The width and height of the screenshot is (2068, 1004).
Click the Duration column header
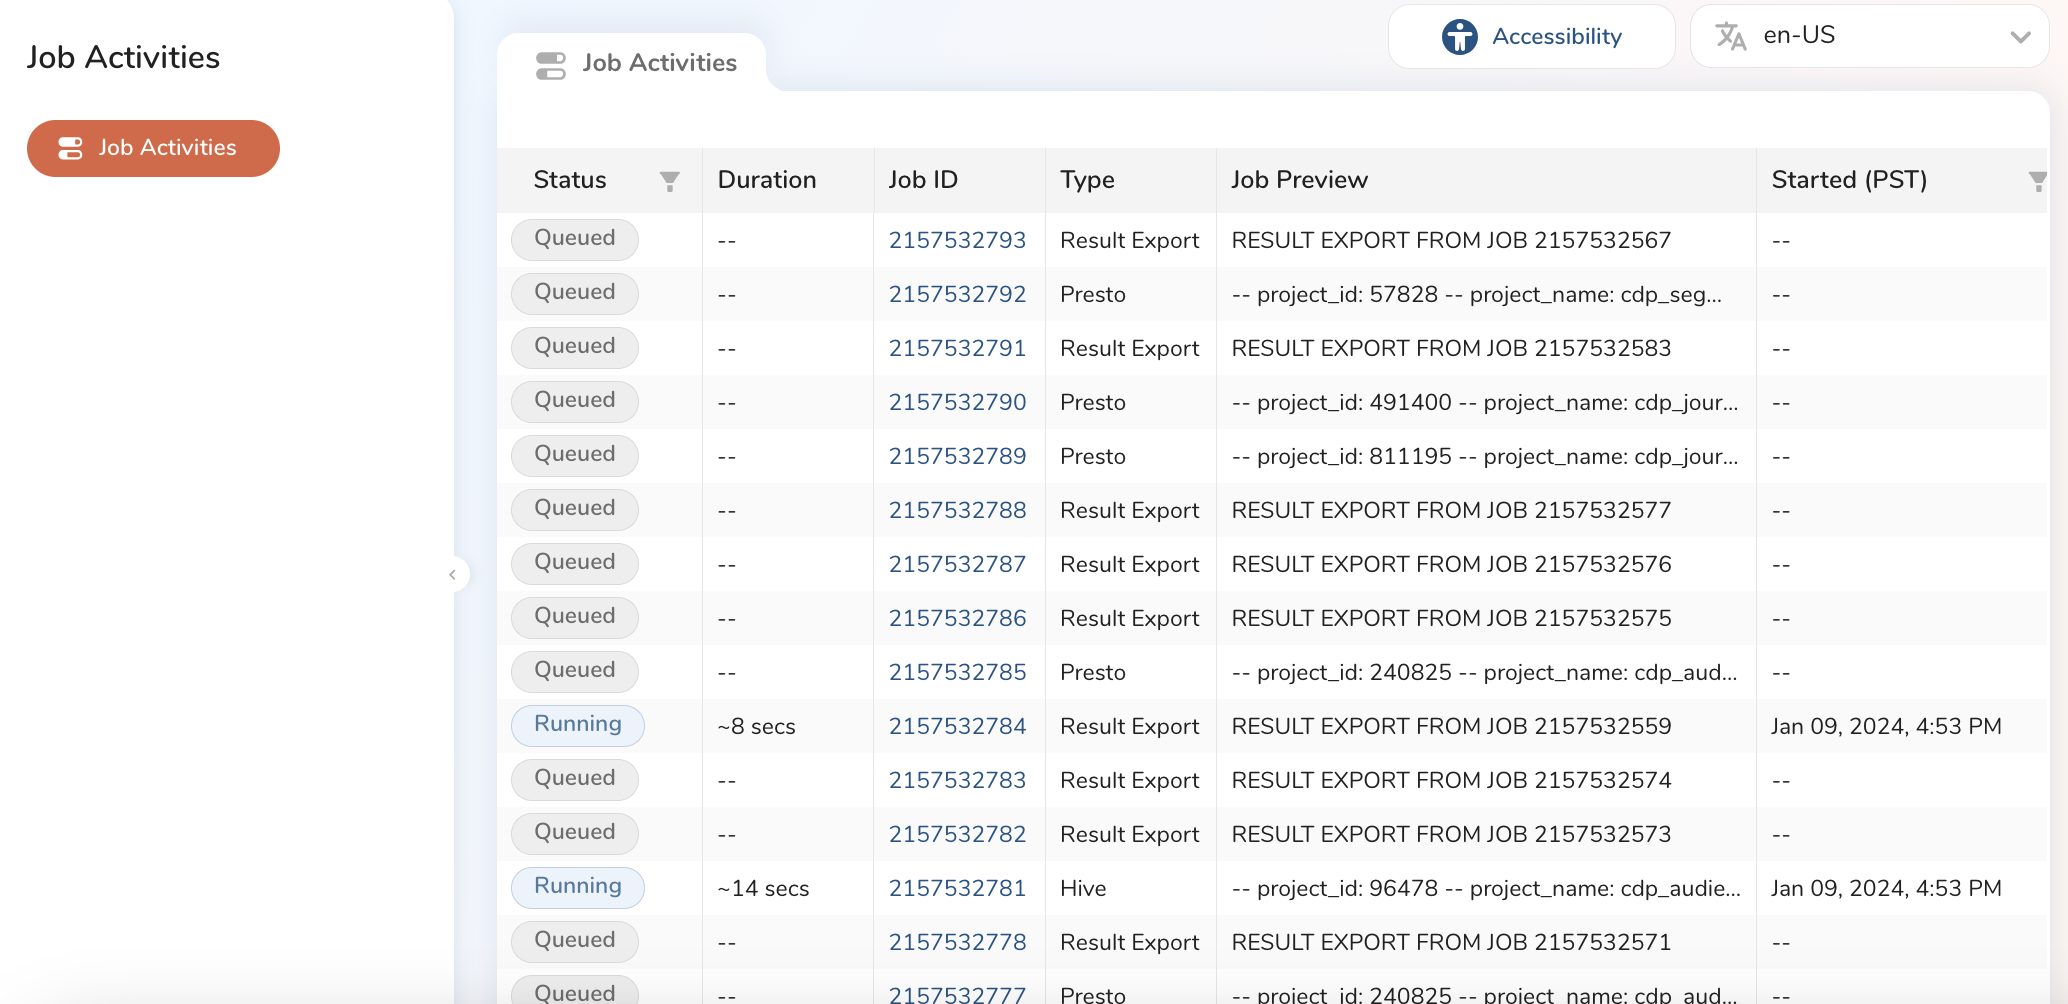767,180
